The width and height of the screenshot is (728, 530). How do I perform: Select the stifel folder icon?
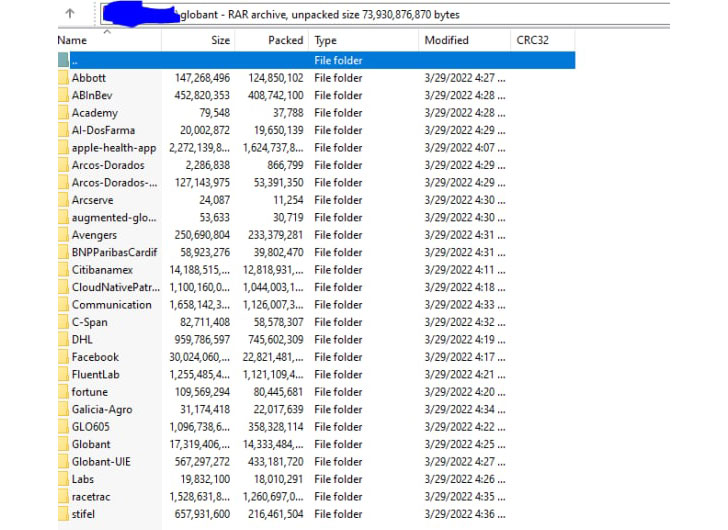(x=63, y=514)
